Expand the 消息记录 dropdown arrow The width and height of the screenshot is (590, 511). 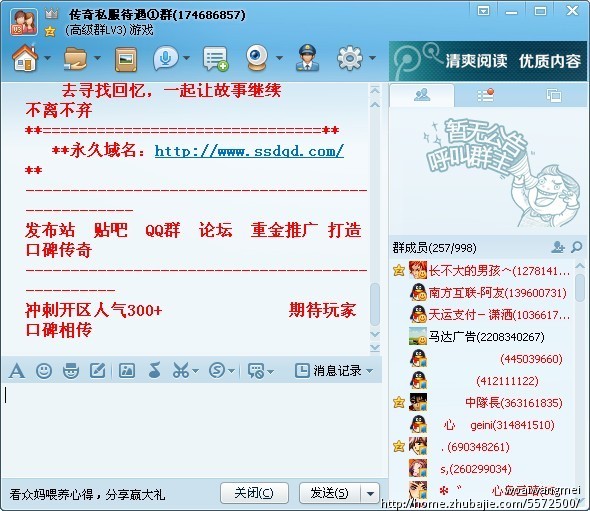370,371
